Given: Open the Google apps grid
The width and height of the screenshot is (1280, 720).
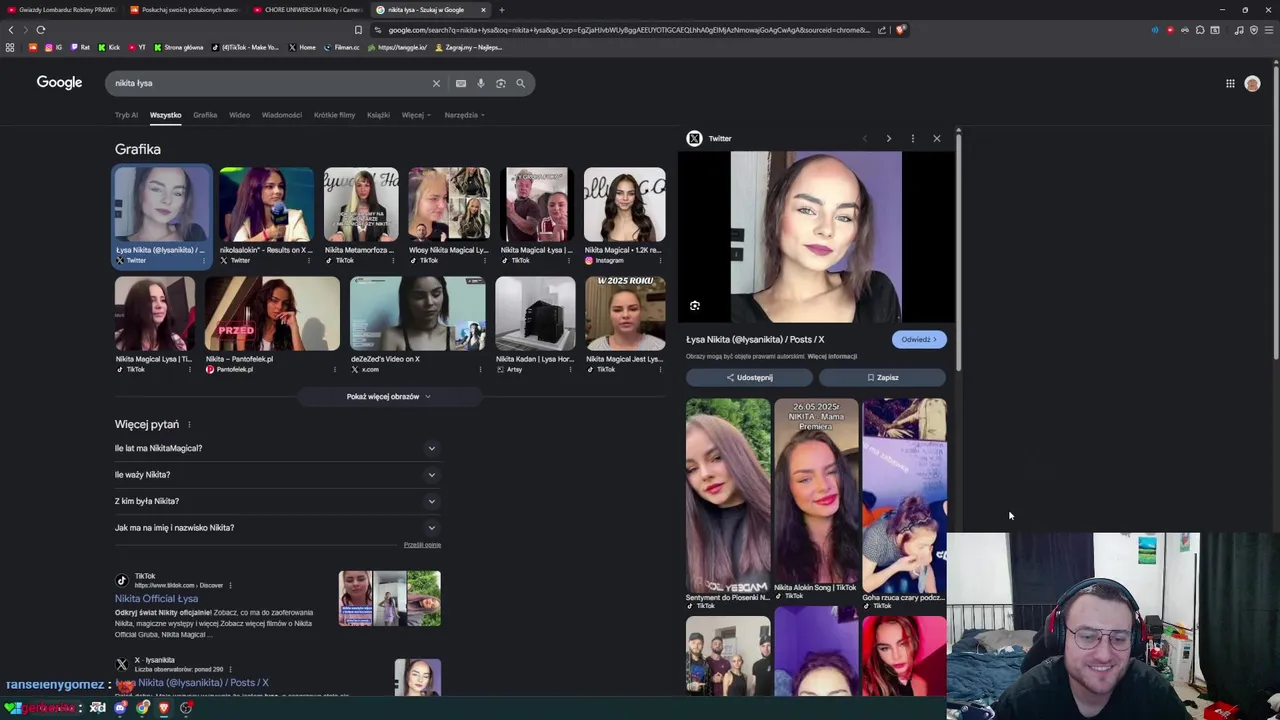Looking at the screenshot, I should tap(1230, 83).
